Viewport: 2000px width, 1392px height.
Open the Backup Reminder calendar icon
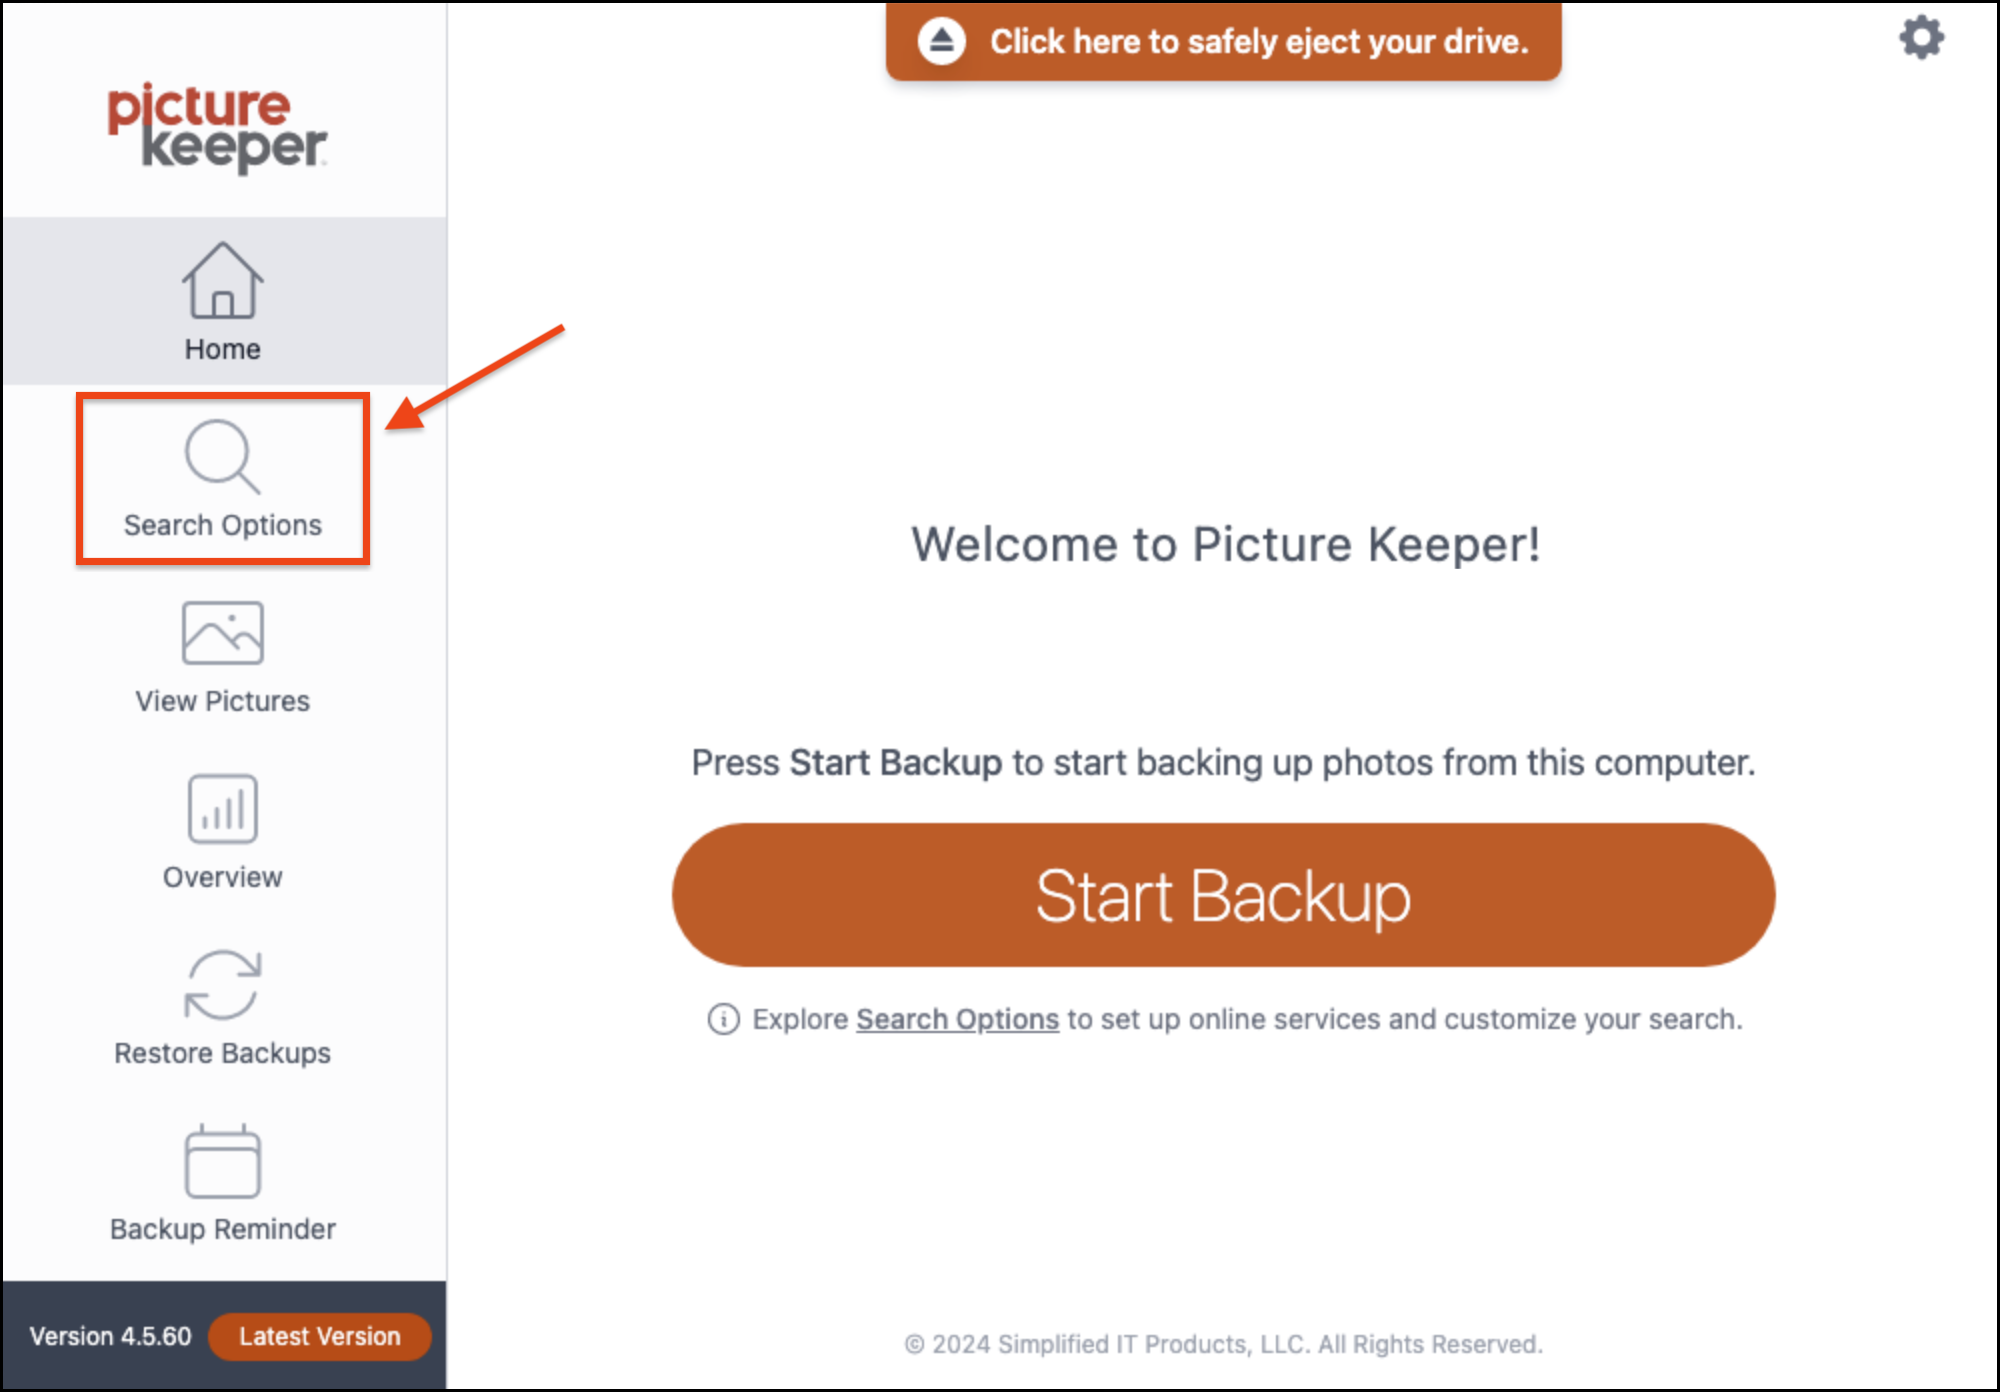[222, 1161]
